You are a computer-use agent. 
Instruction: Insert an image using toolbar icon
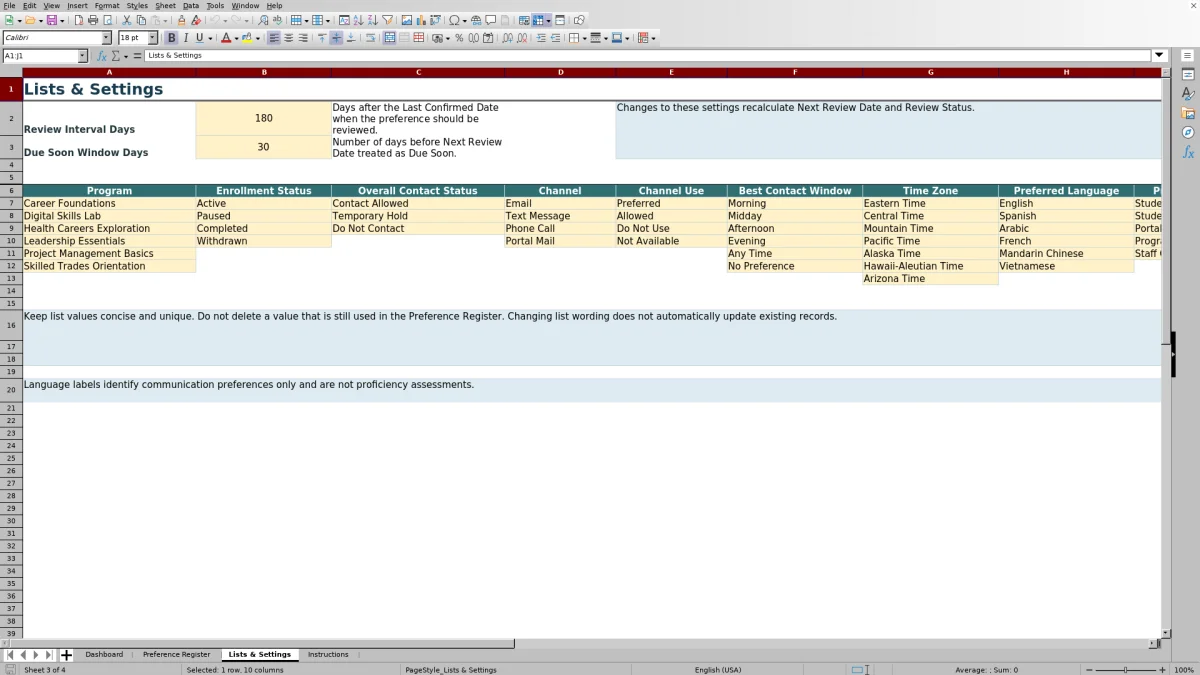(406, 20)
